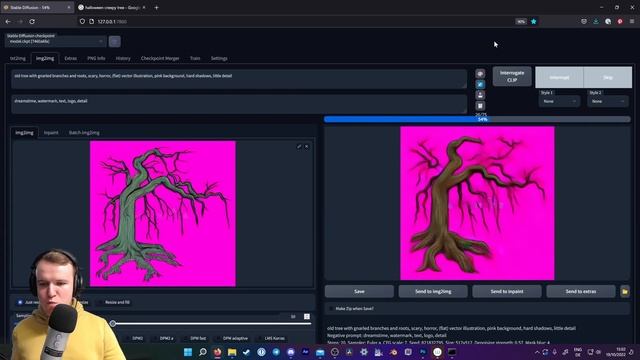The width and height of the screenshot is (640, 360).
Task: Switch to the PNG Info tab
Action: (96, 58)
